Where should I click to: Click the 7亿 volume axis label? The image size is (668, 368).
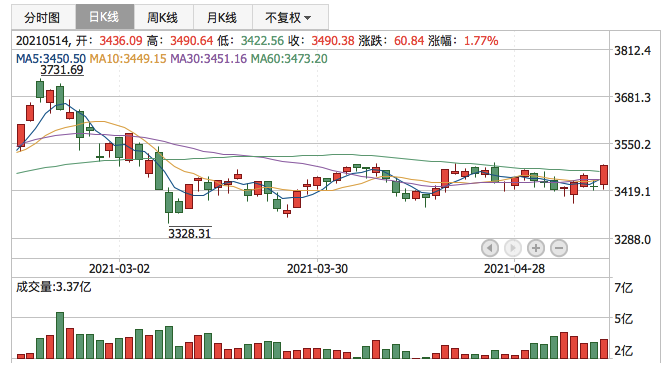click(x=623, y=288)
